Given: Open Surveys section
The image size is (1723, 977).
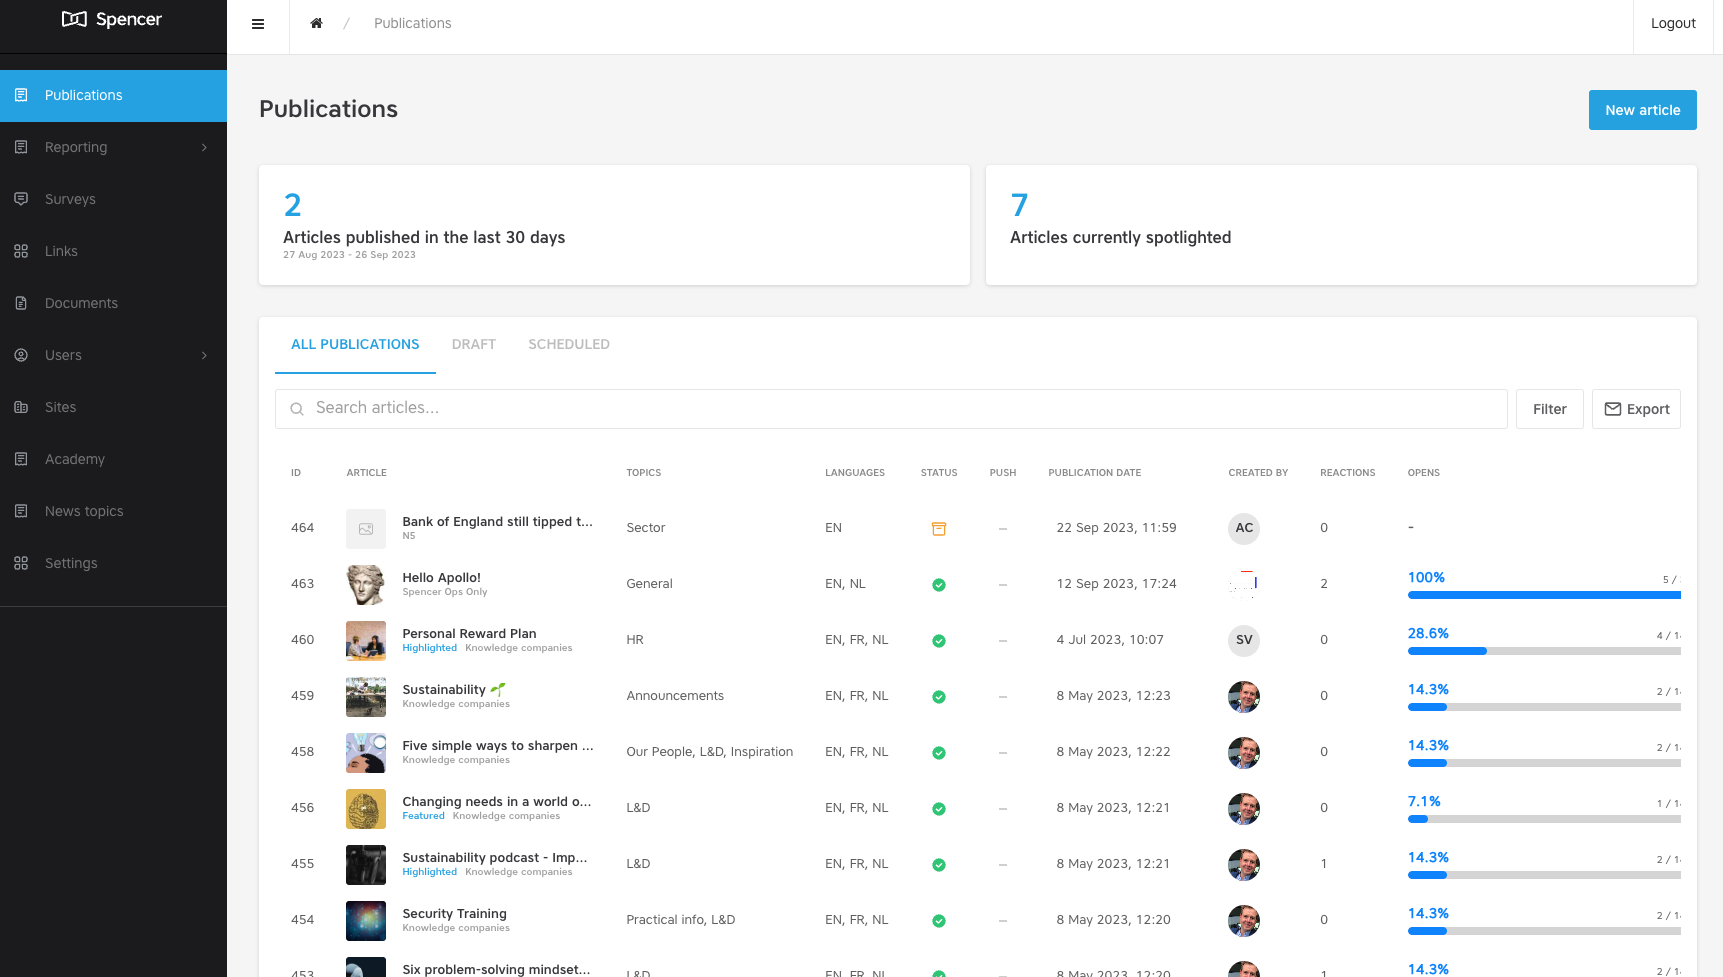Looking at the screenshot, I should pyautogui.click(x=113, y=199).
